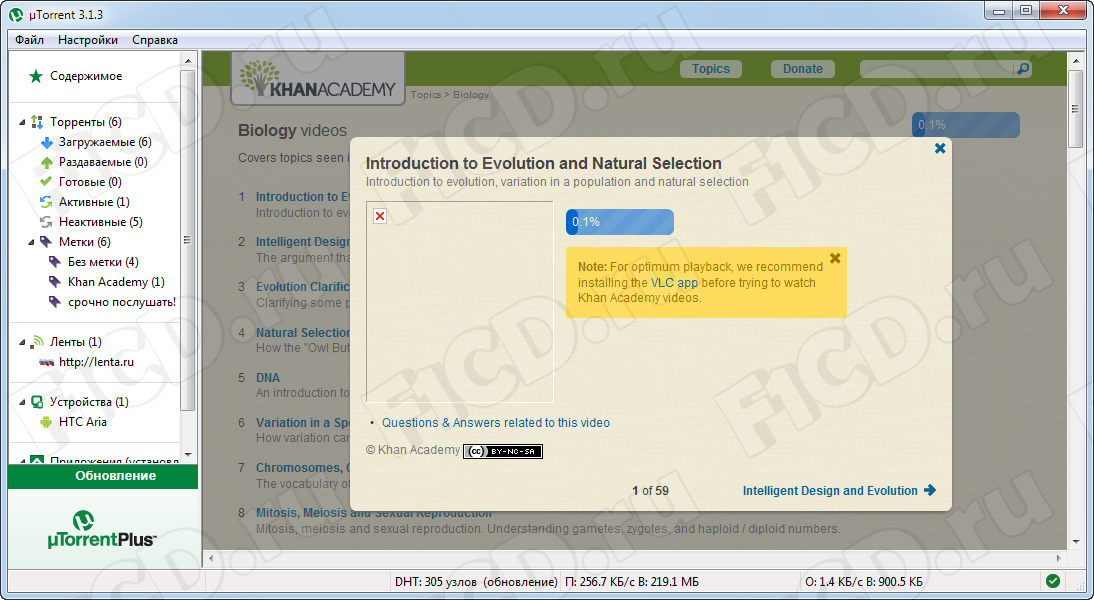The image size is (1094, 600).
Task: Select the http://lenta.ru feed
Action: coord(96,362)
